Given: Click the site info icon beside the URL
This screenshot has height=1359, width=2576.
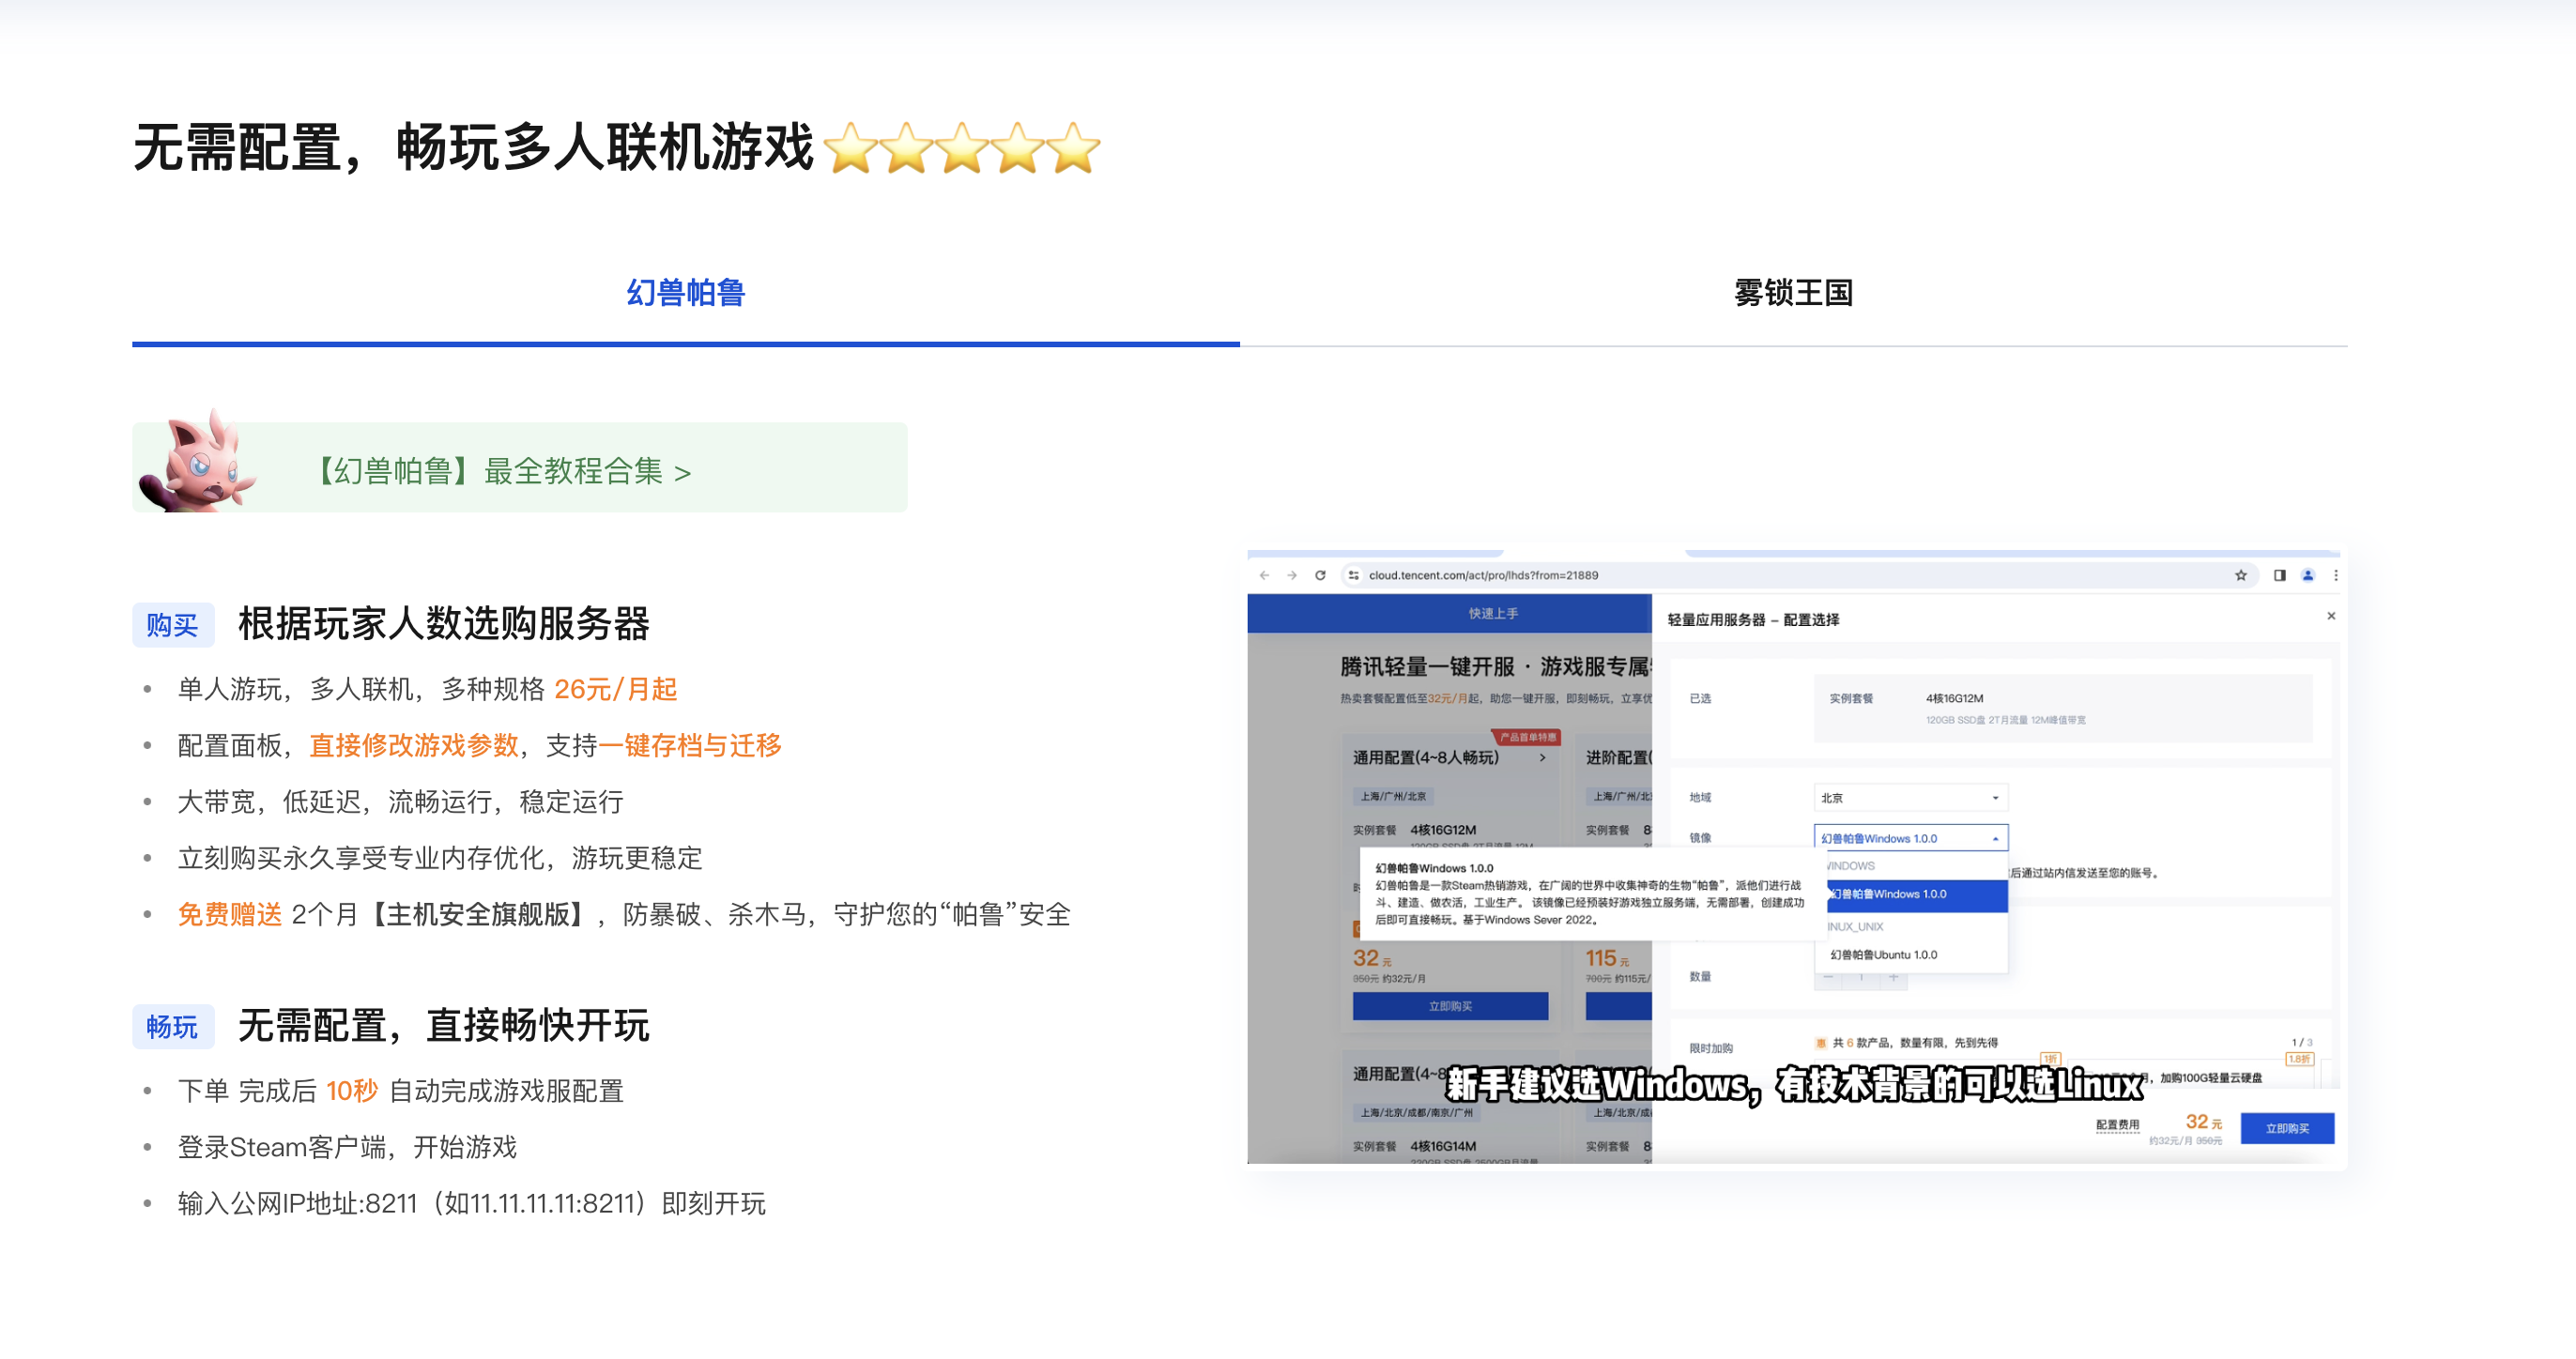Looking at the screenshot, I should pyautogui.click(x=1353, y=575).
